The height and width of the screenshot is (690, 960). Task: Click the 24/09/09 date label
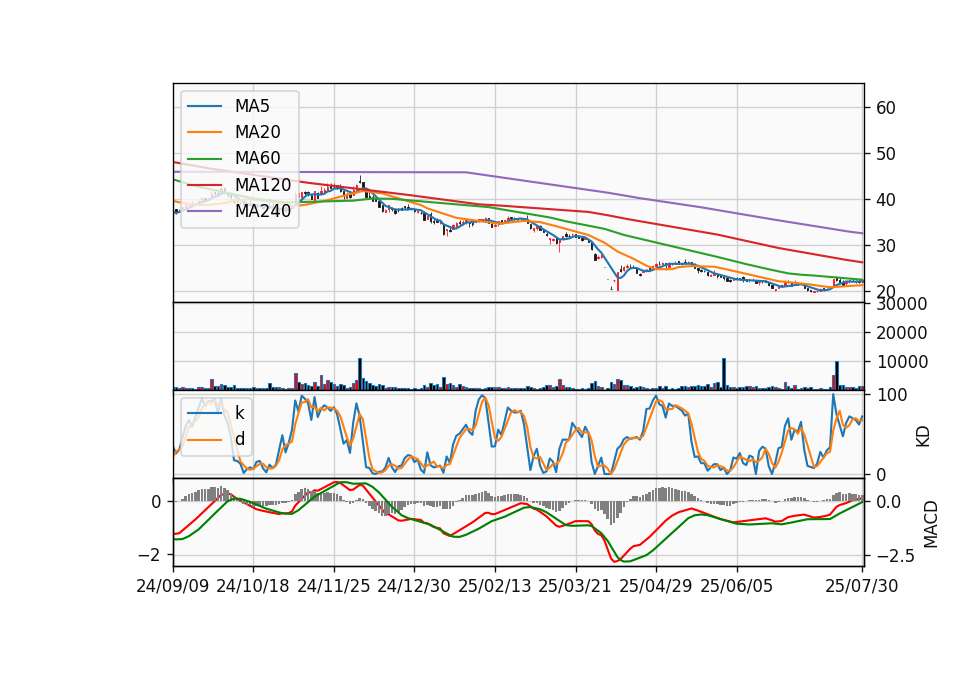pyautogui.click(x=173, y=586)
